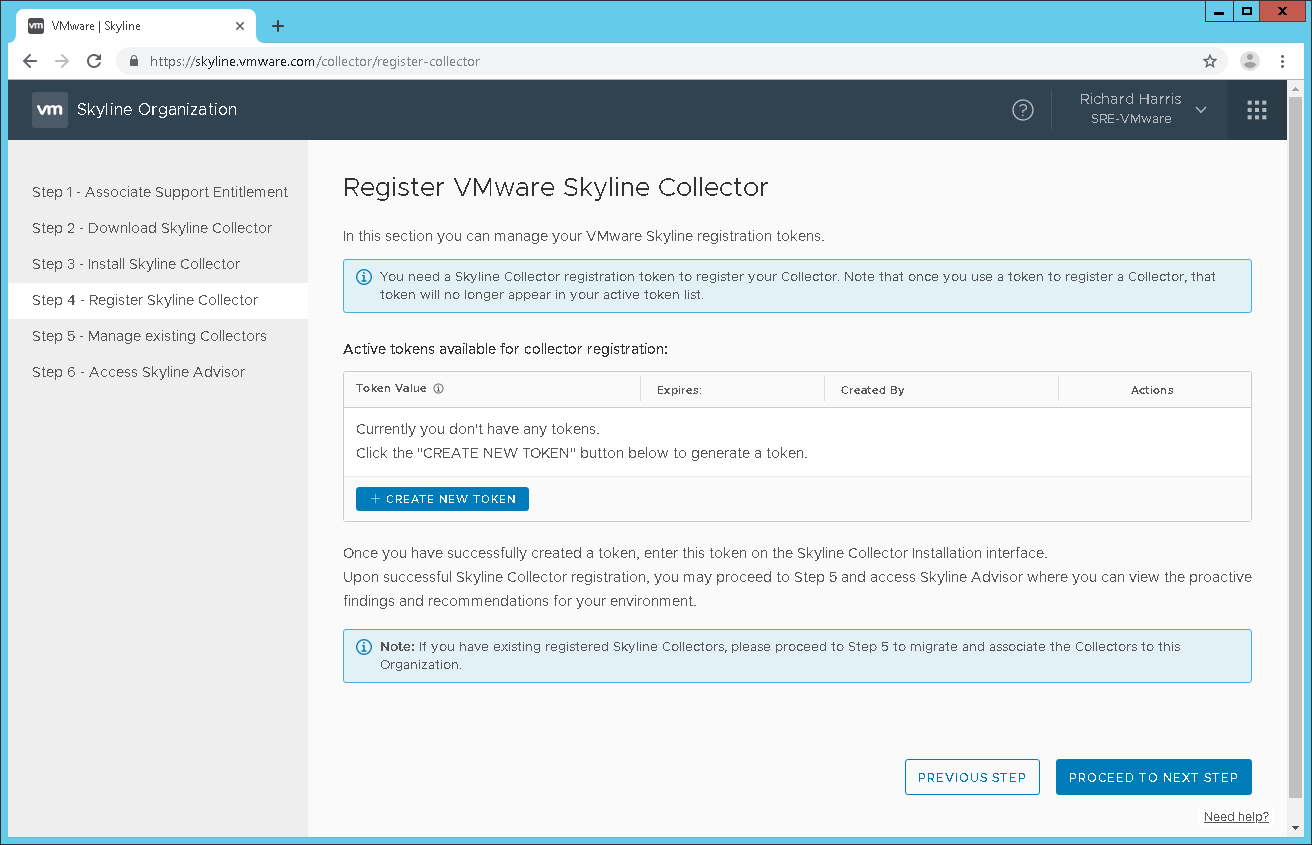Click the Created By column header
This screenshot has height=845, width=1312.
click(x=872, y=390)
